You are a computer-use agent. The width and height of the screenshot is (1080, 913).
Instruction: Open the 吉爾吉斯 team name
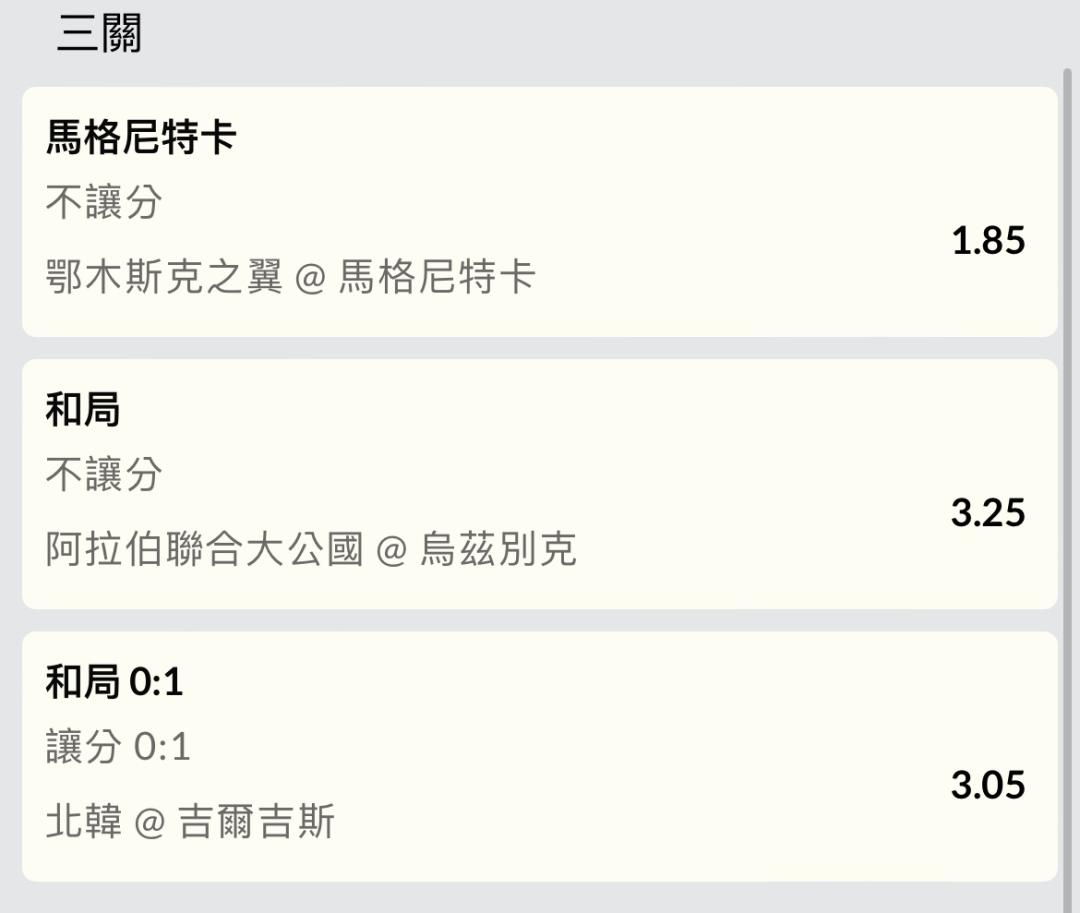pyautogui.click(x=256, y=822)
